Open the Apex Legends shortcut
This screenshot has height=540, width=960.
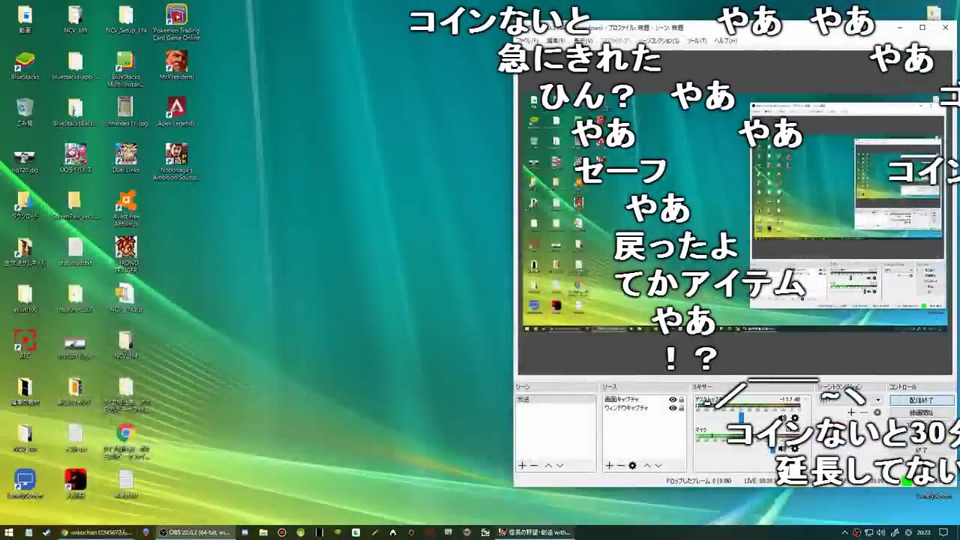176,112
